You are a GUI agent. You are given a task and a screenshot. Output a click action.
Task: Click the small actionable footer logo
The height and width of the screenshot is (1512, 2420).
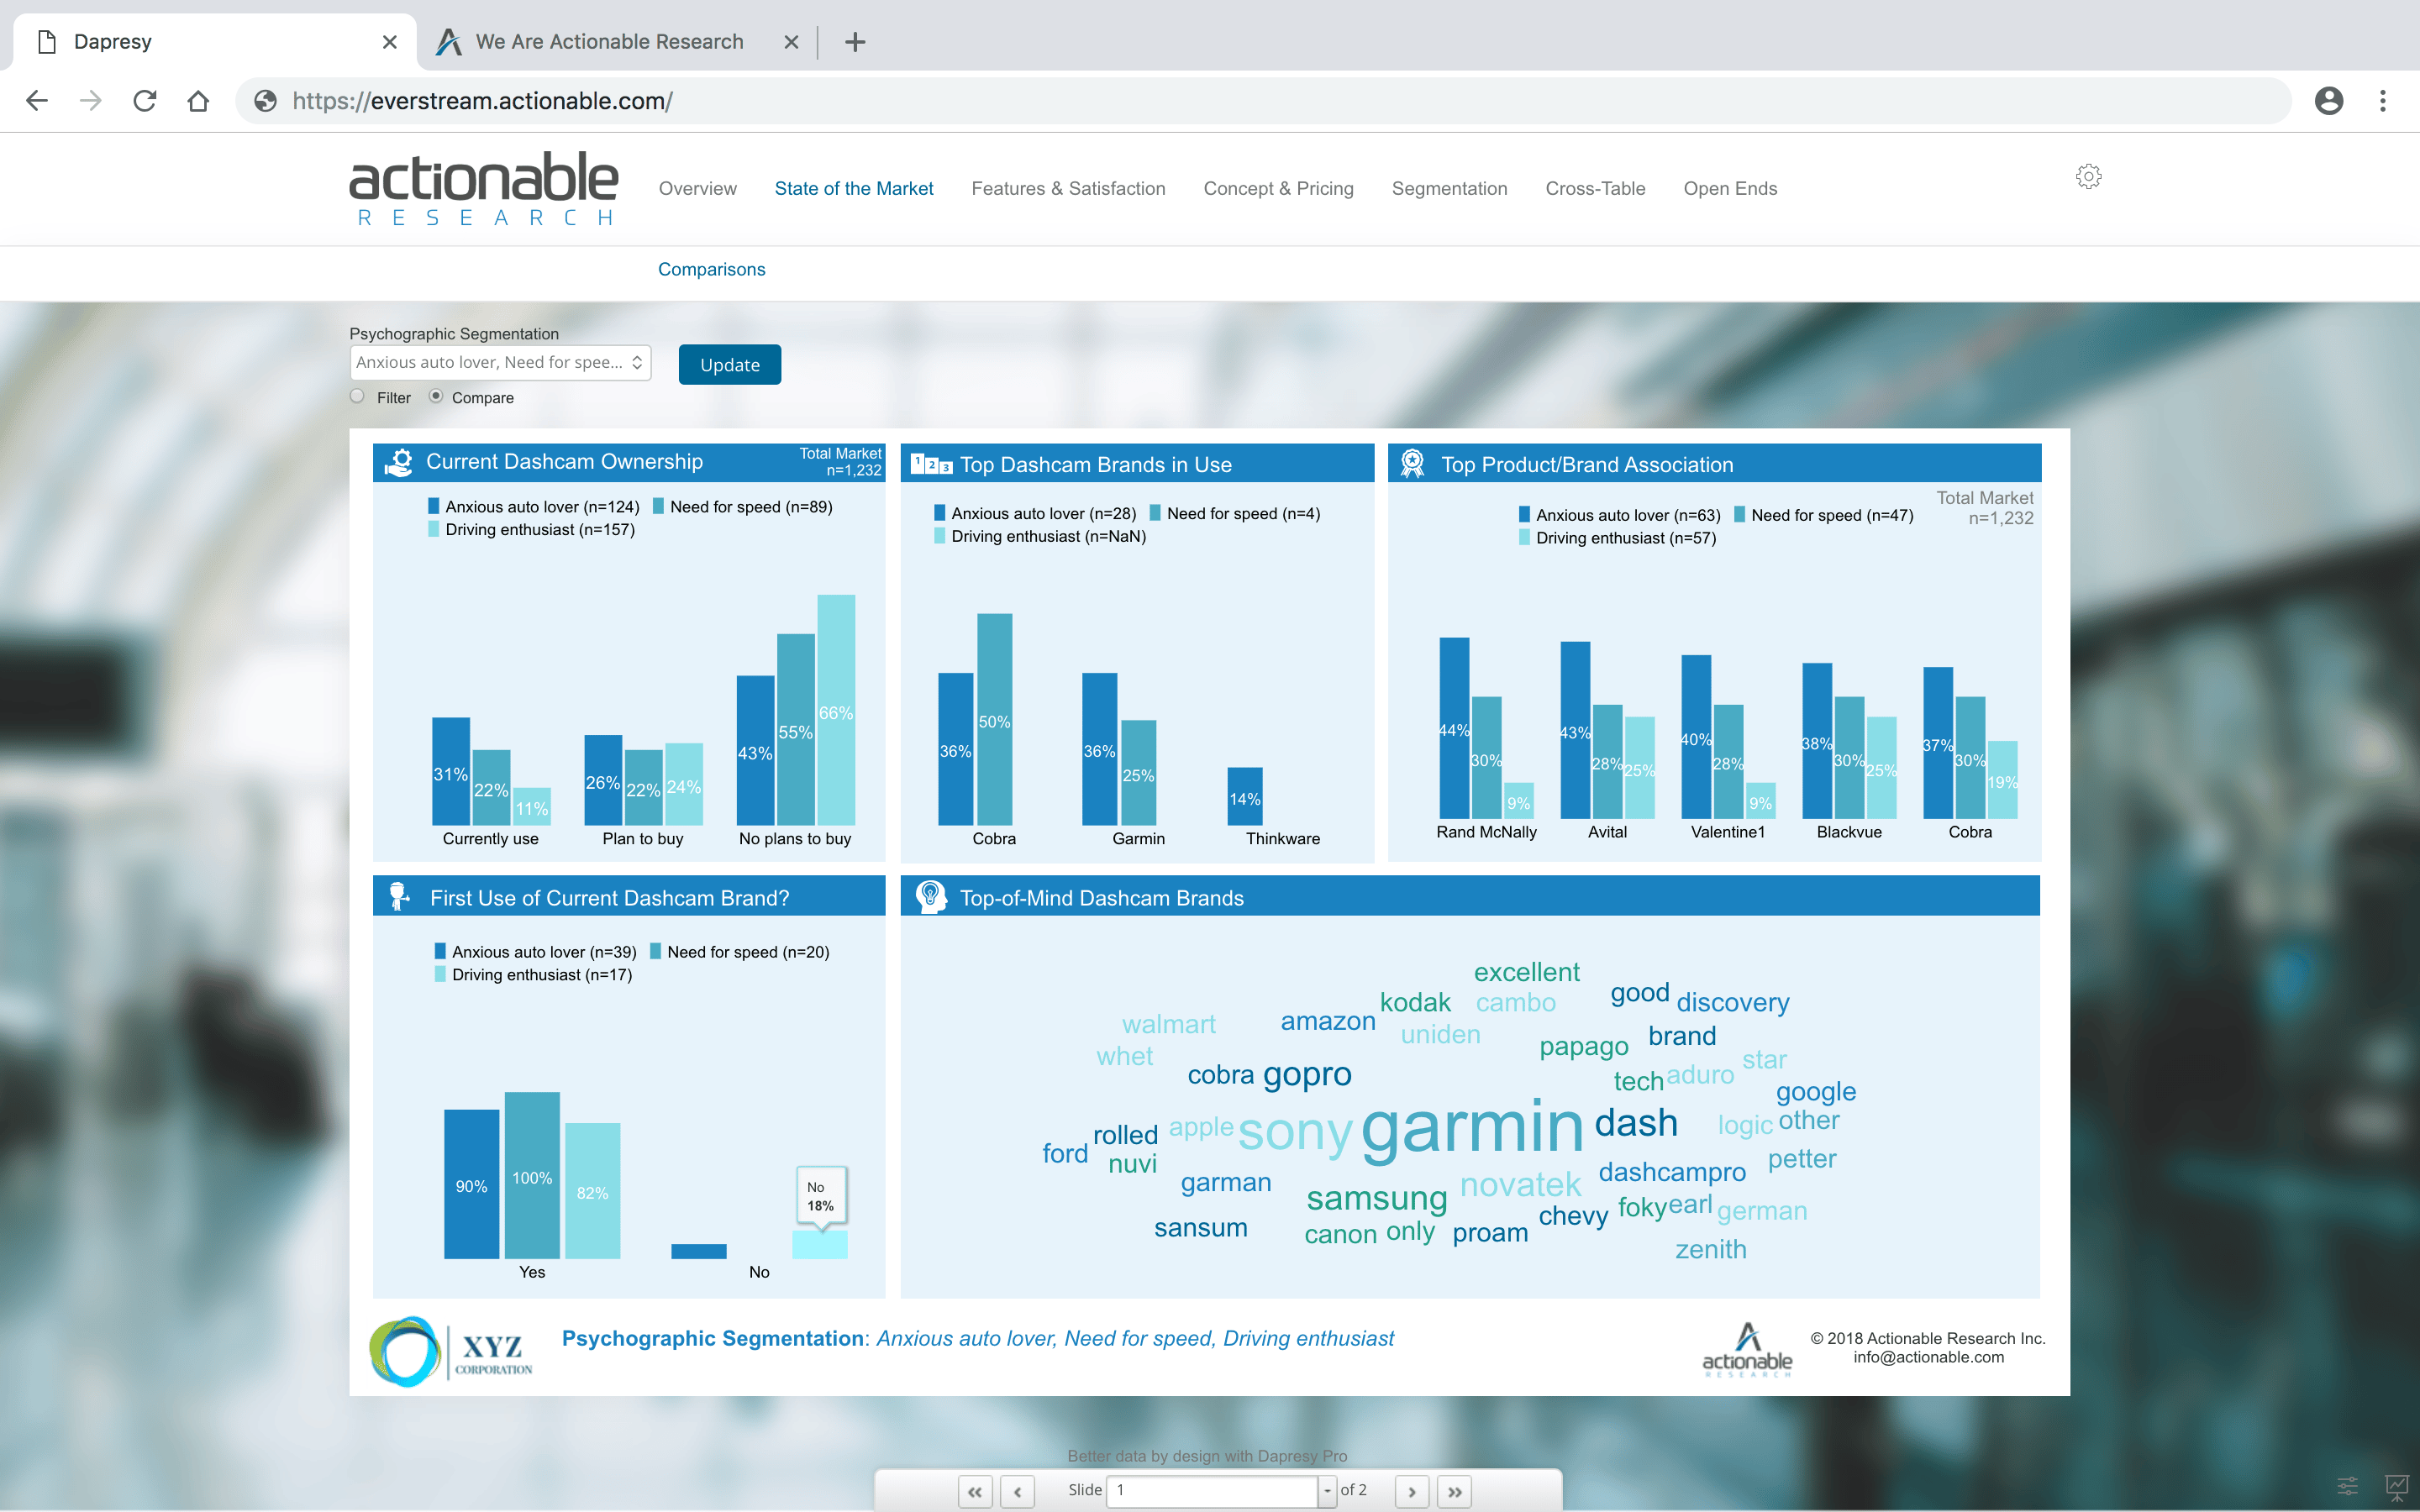1747,1350
